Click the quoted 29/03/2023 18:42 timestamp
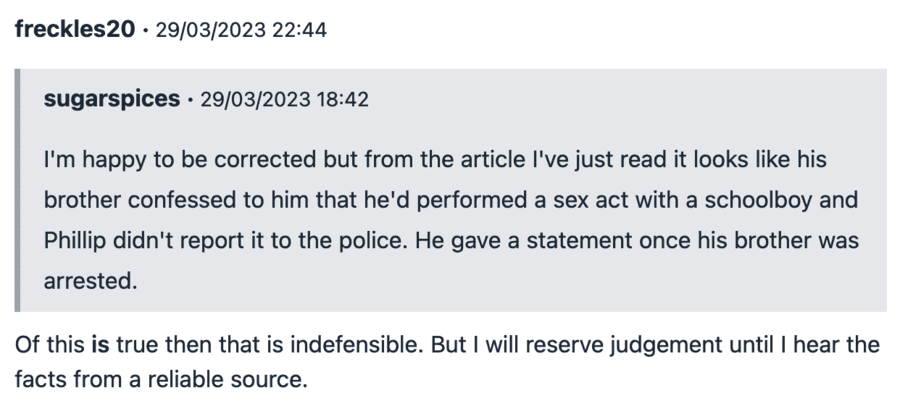This screenshot has width=900, height=414. point(285,100)
